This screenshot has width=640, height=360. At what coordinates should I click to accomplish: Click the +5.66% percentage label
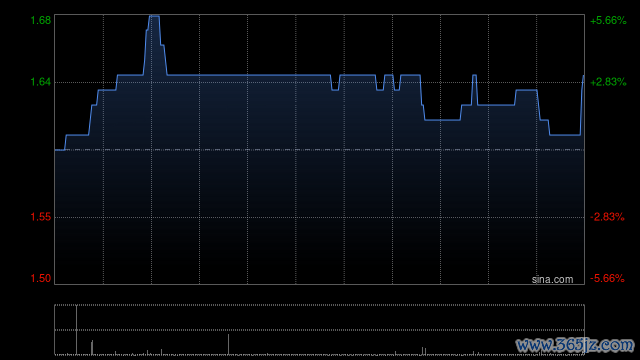pyautogui.click(x=608, y=20)
